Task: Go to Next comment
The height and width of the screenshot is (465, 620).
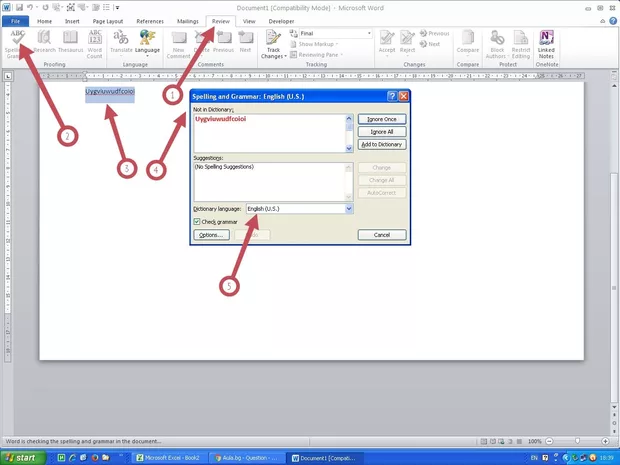Action: click(246, 42)
